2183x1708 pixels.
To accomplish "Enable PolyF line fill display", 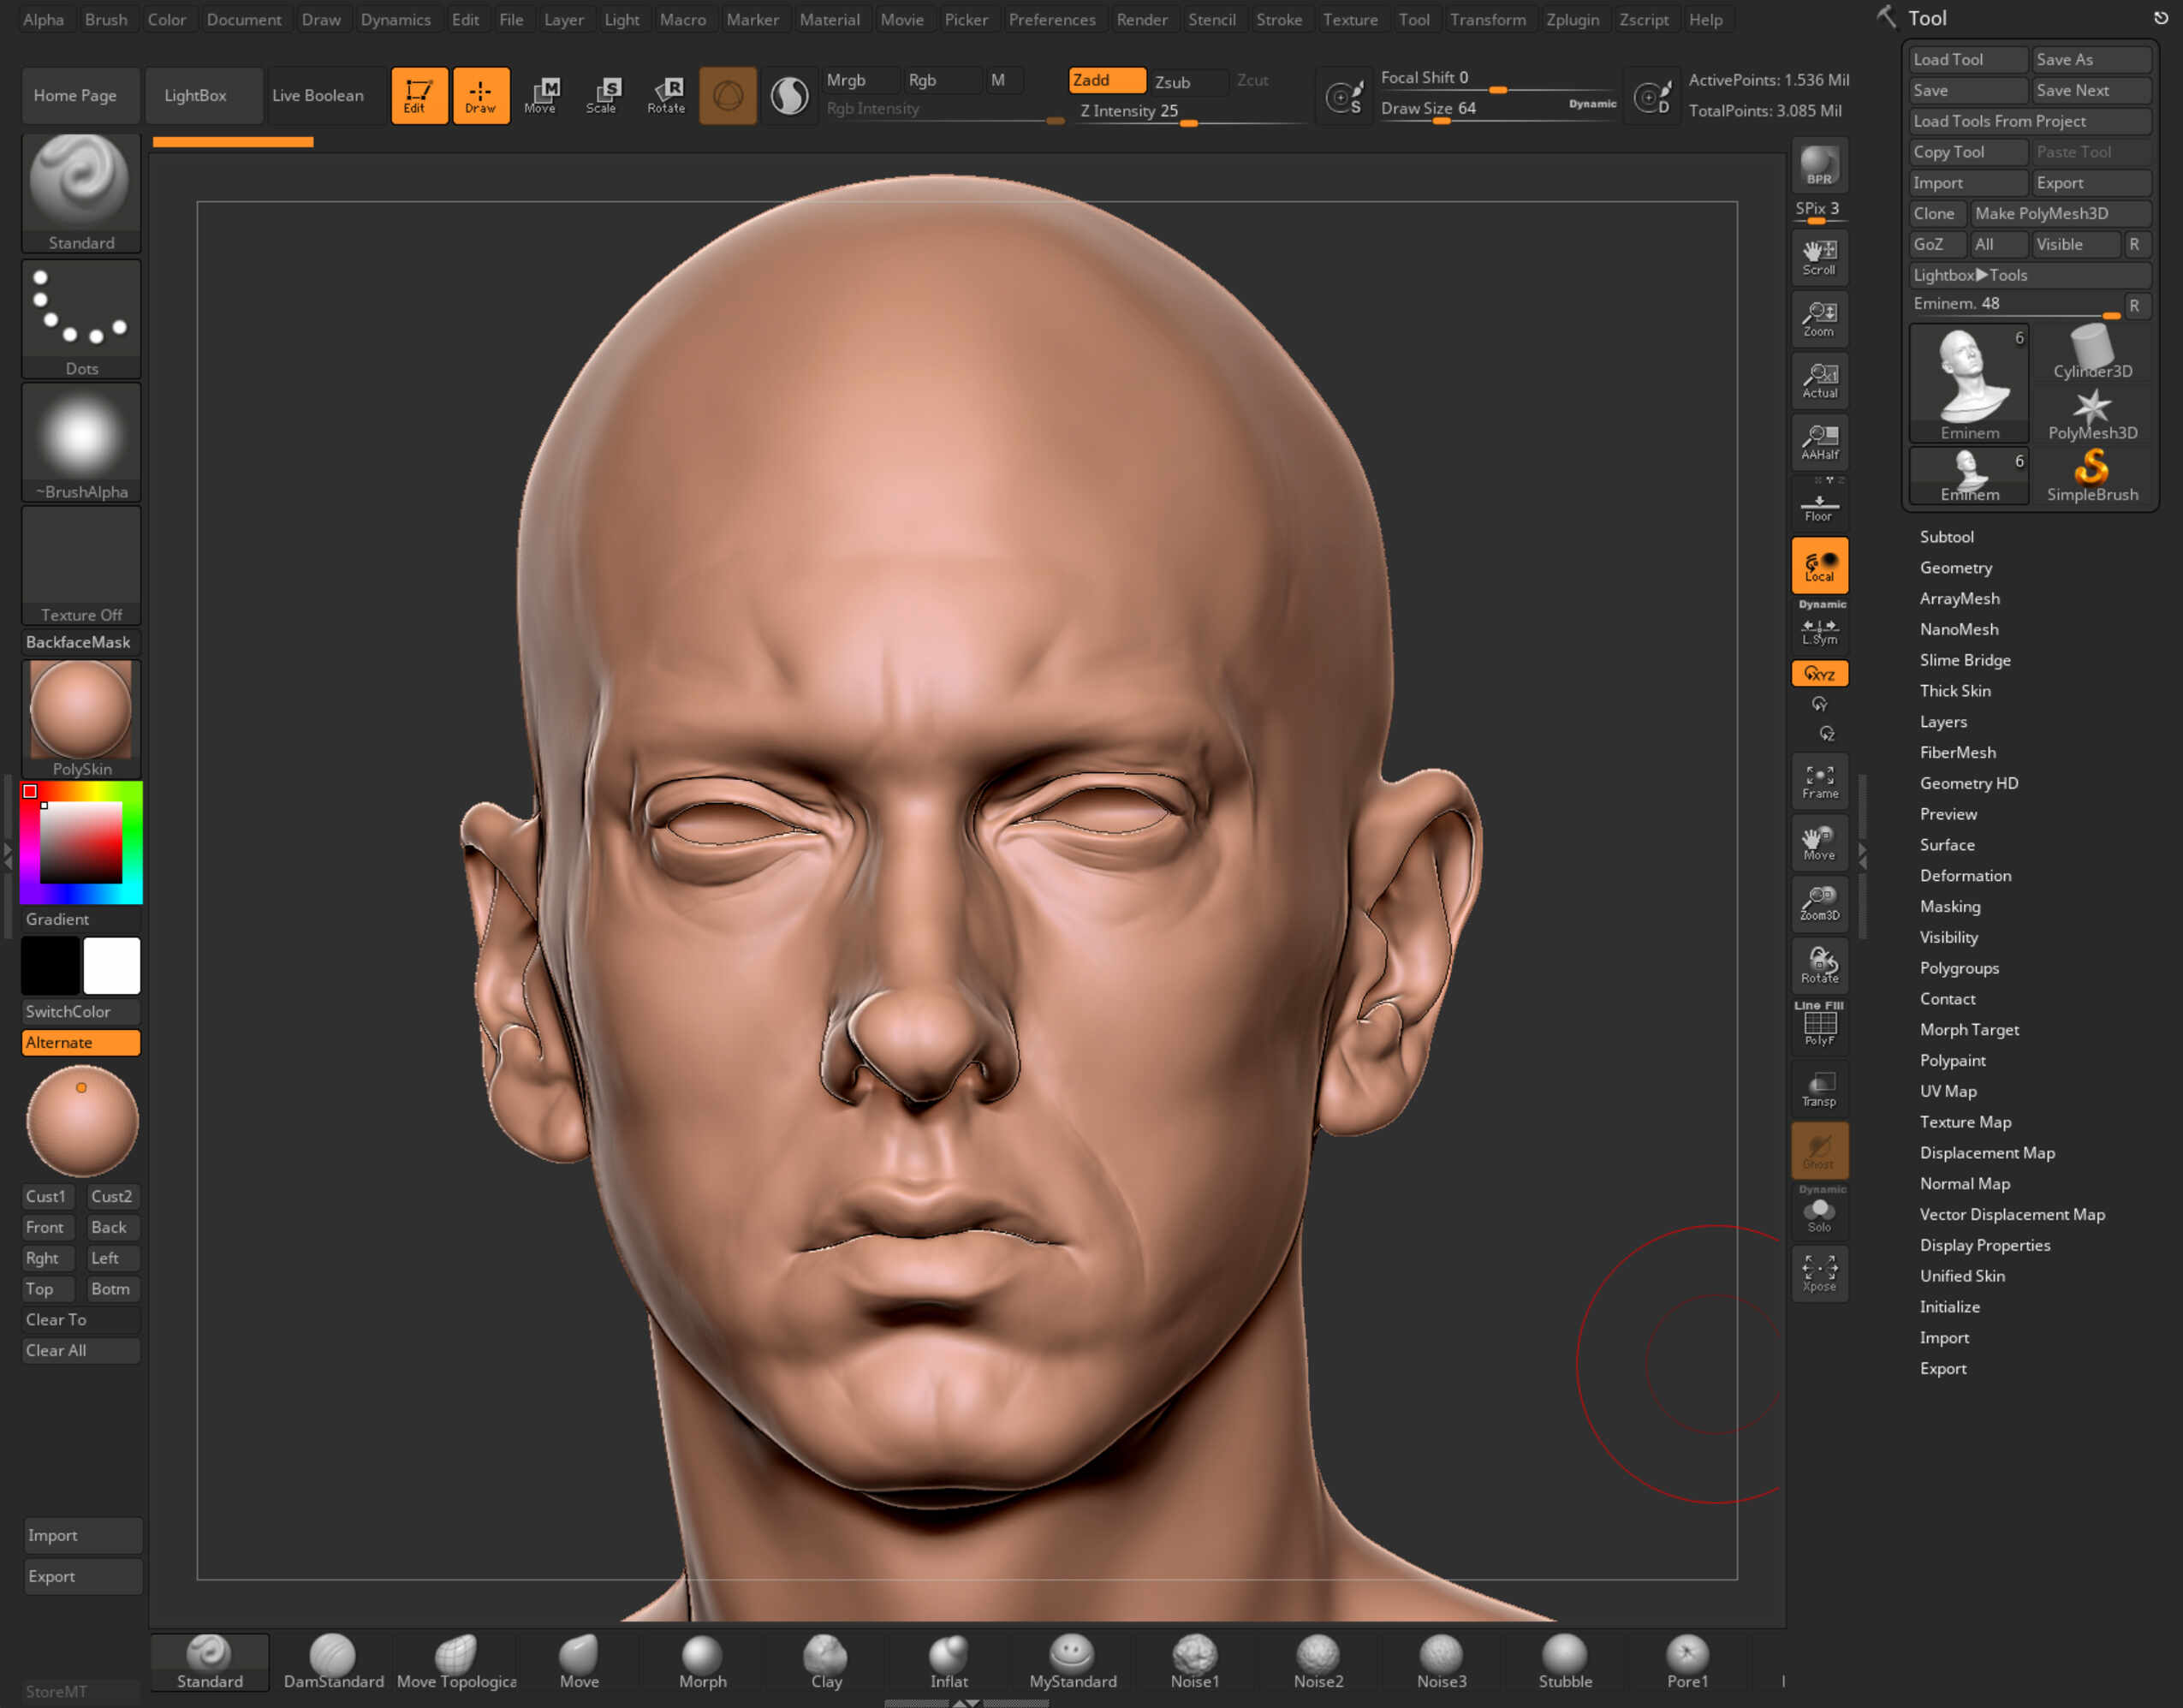I will (1819, 1026).
